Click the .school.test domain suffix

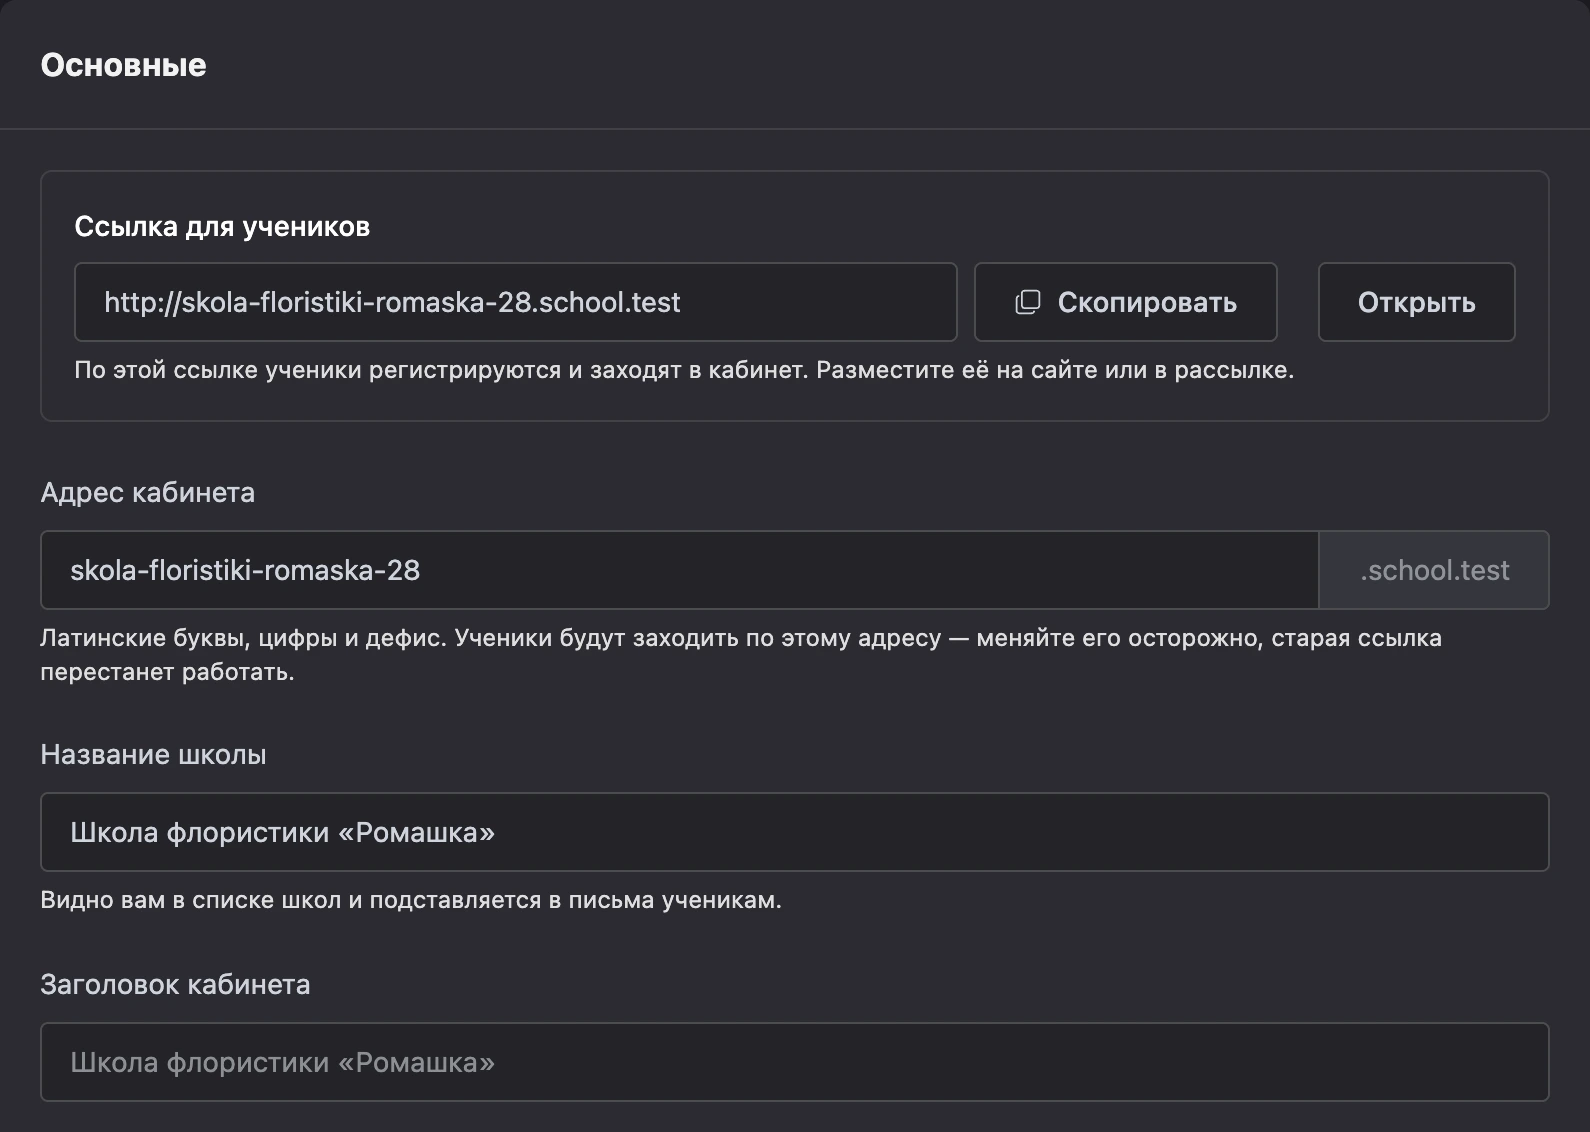(1434, 570)
